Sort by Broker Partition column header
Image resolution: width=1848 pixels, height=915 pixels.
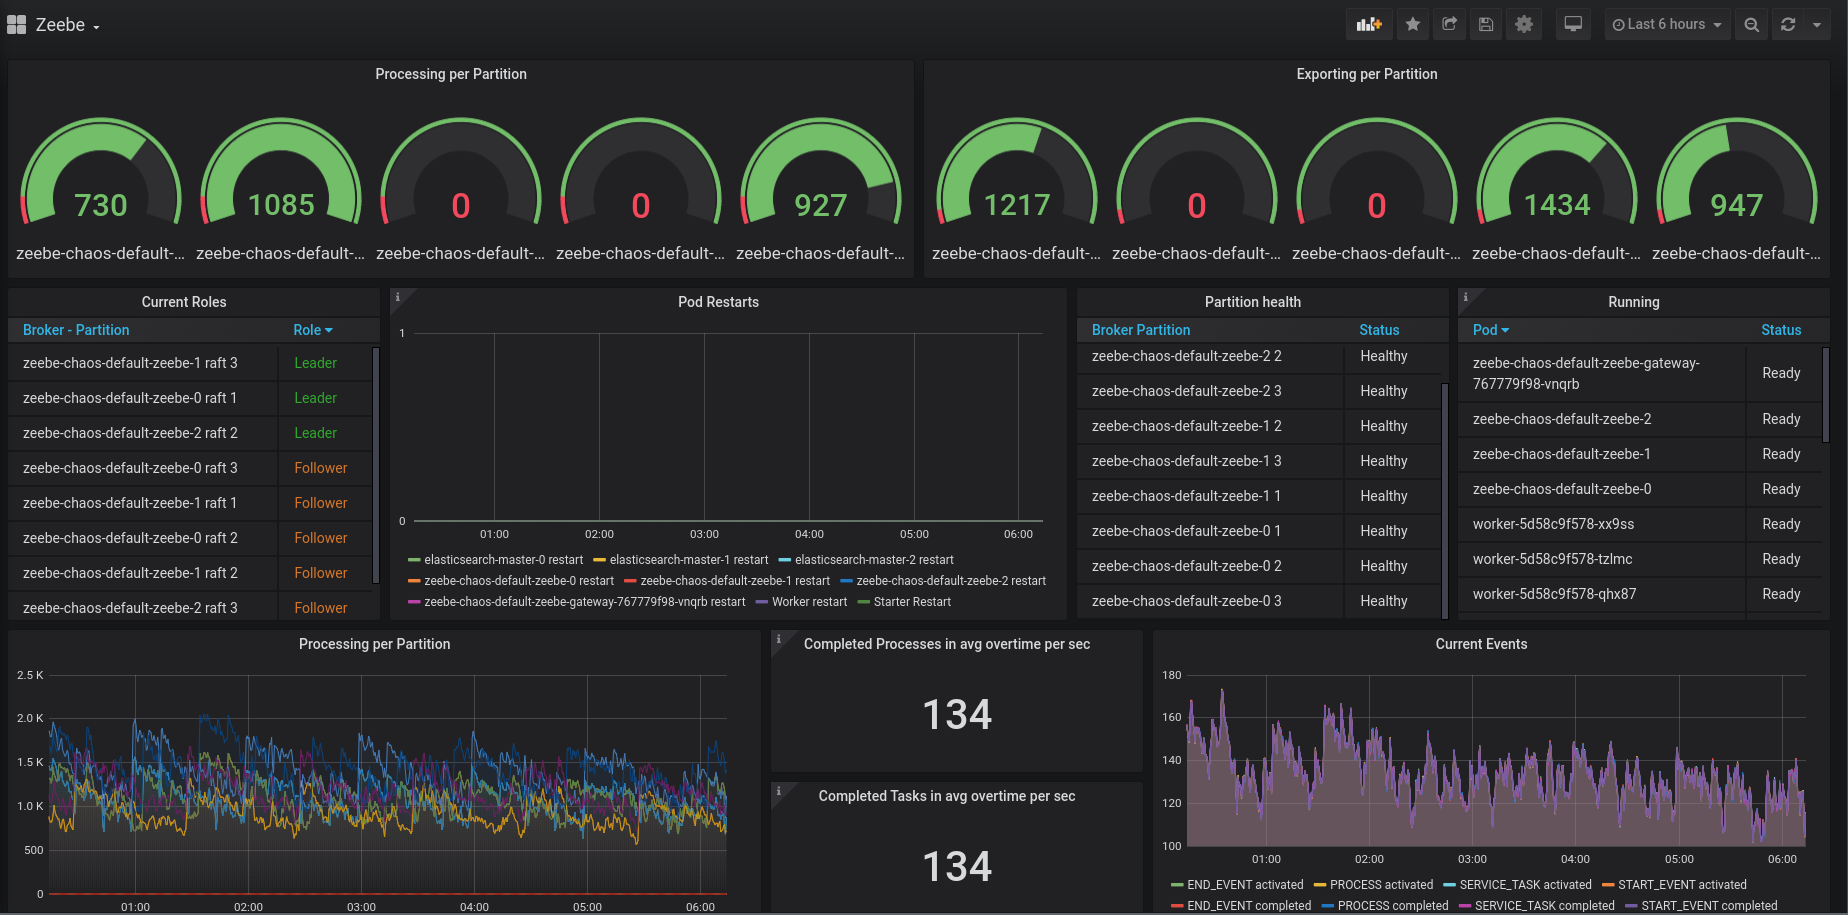pyautogui.click(x=1141, y=330)
